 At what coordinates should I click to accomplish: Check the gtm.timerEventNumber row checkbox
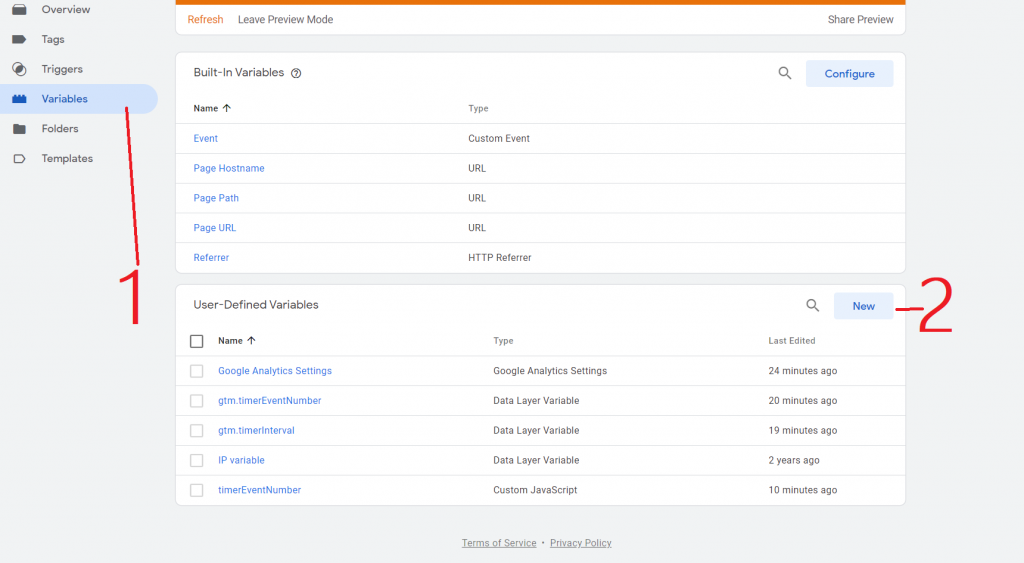pos(197,400)
